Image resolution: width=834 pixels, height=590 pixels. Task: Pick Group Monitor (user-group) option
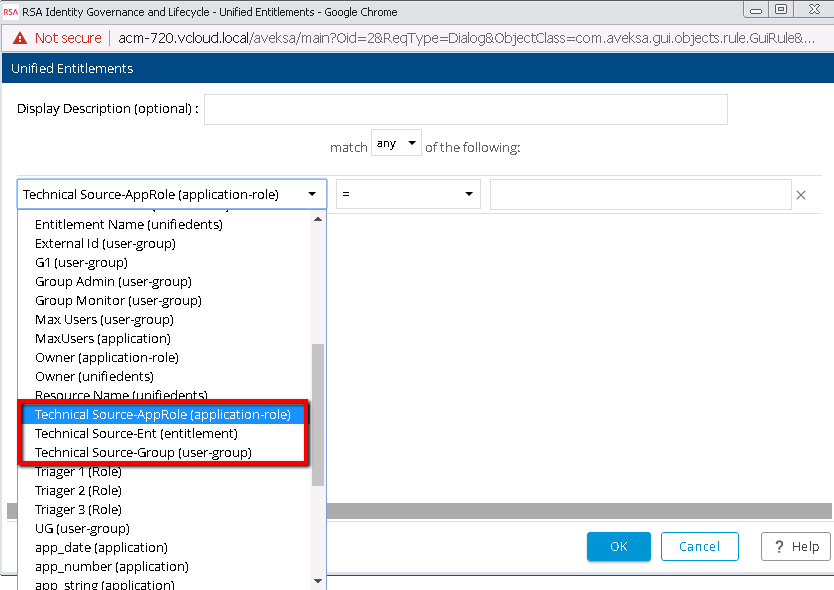(118, 301)
